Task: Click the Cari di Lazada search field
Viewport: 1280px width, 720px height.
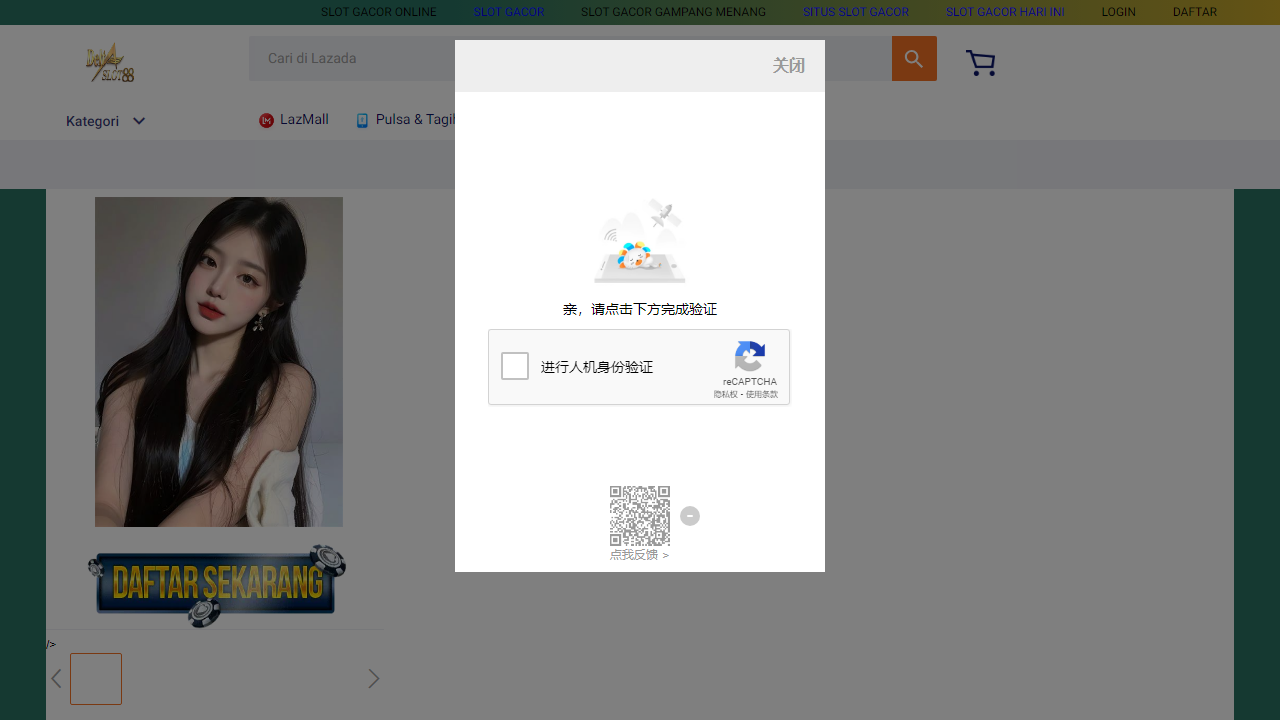Action: [350, 58]
